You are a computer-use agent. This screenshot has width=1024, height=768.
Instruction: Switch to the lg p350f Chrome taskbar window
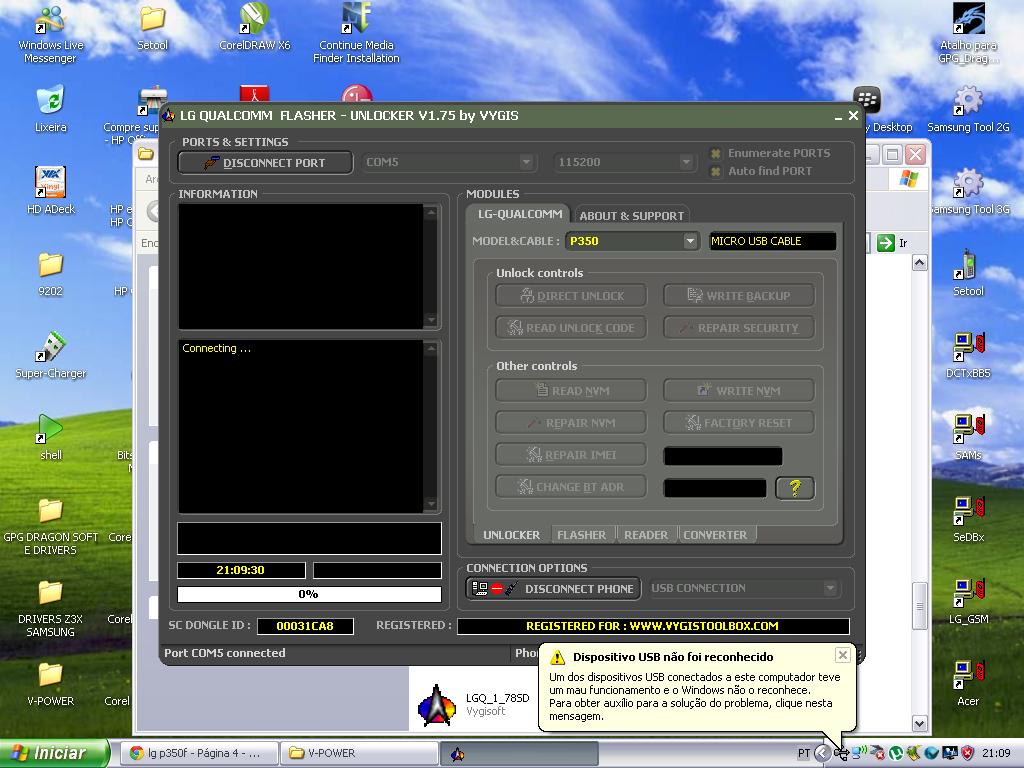pos(199,753)
